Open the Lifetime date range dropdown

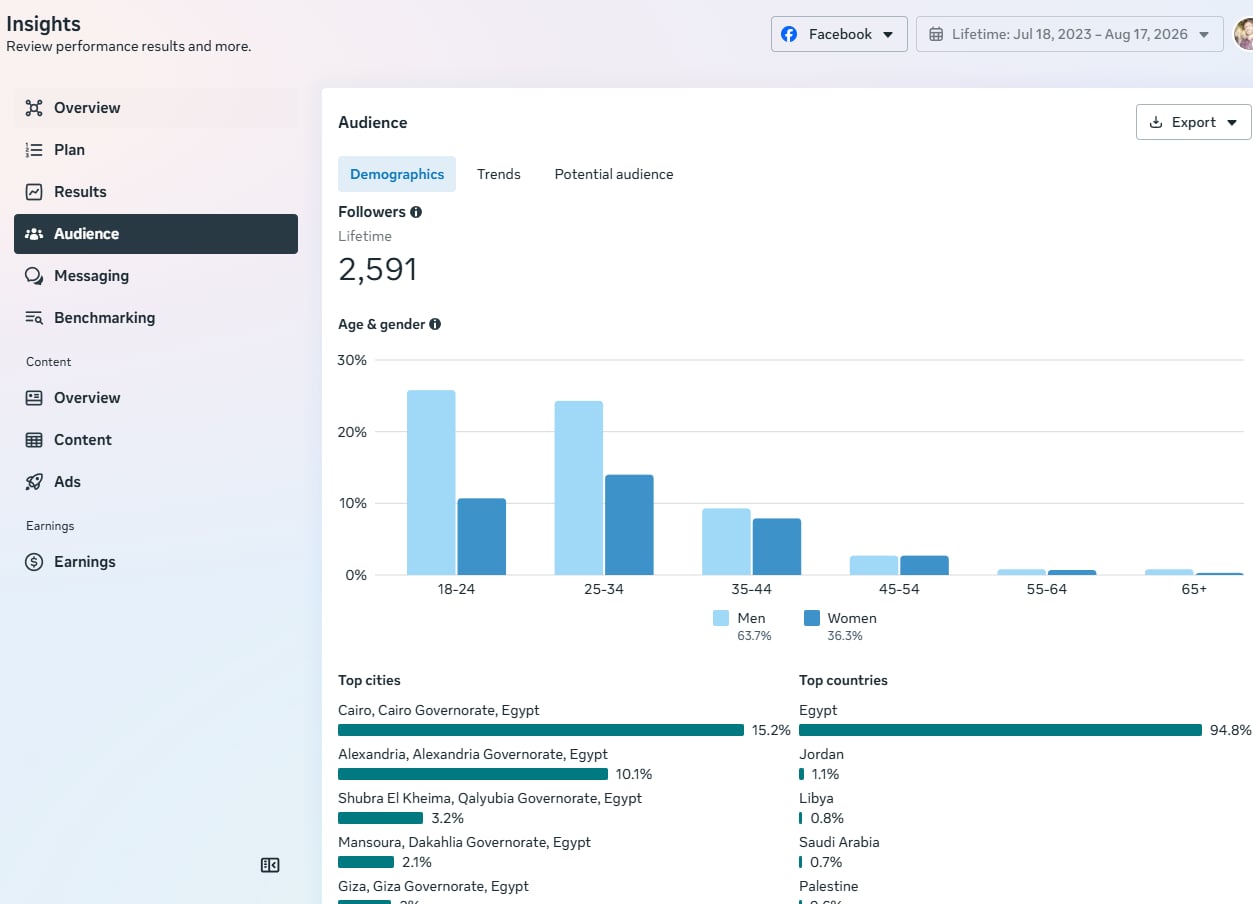click(x=1069, y=34)
